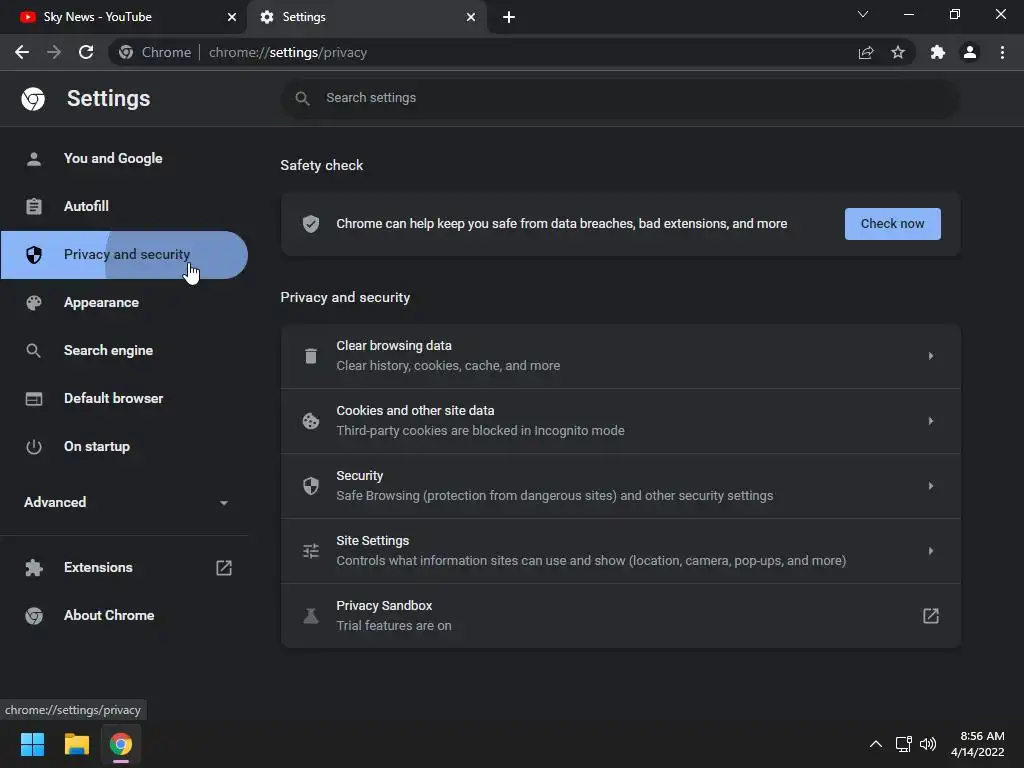Click the share page icon in address bar
The height and width of the screenshot is (768, 1024).
tap(866, 52)
